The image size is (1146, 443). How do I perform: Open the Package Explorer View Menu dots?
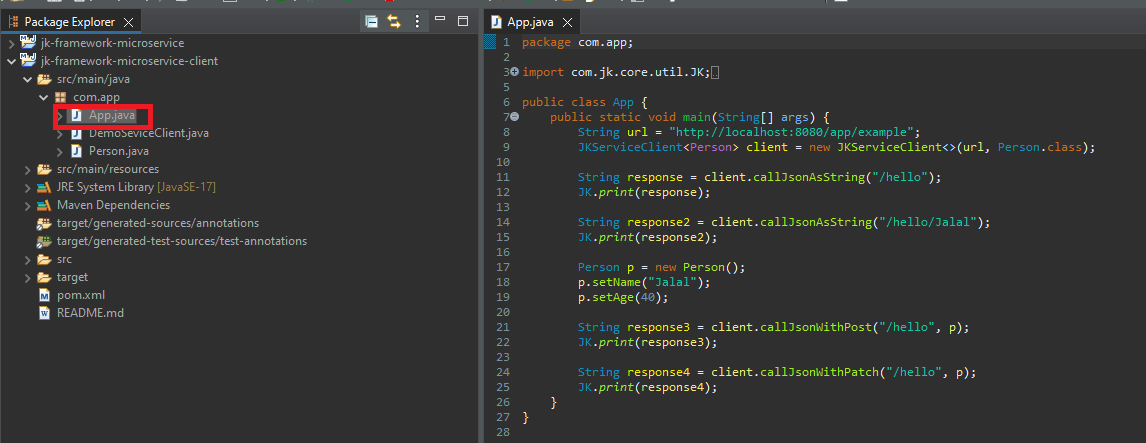click(x=417, y=22)
